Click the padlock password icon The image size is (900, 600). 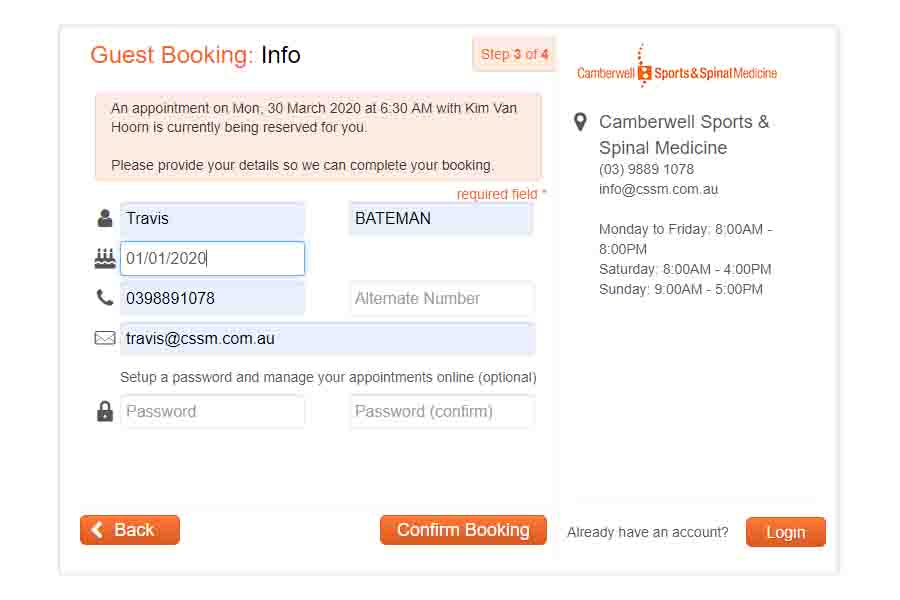[x=105, y=411]
